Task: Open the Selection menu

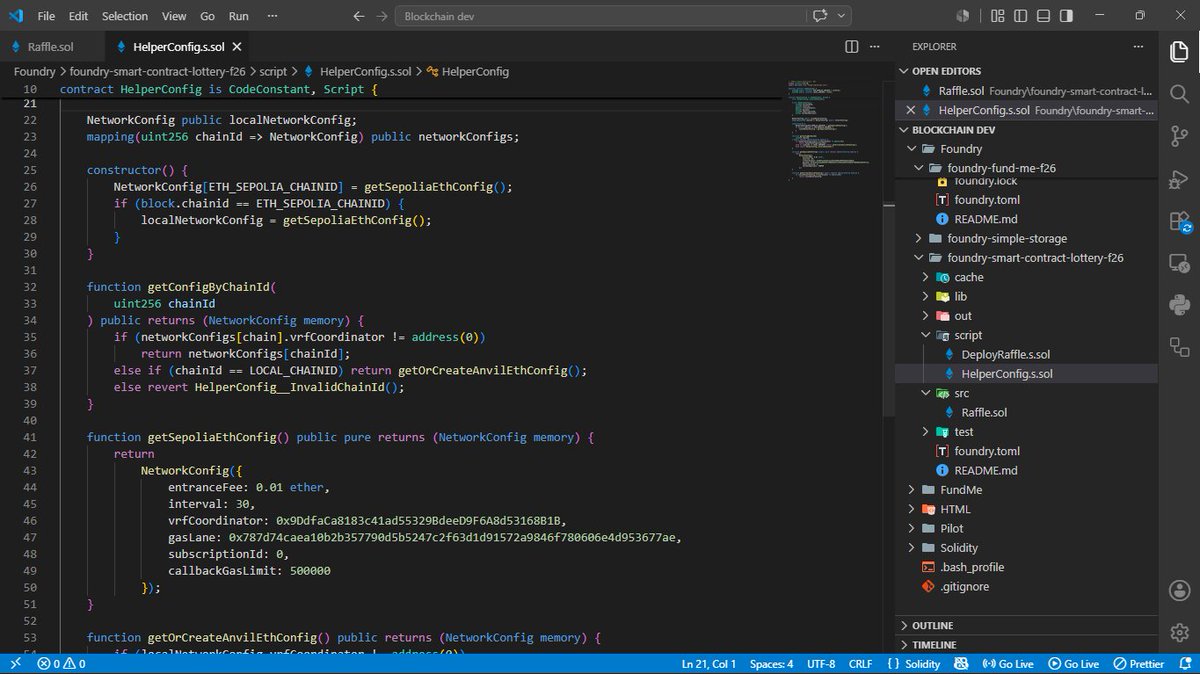Action: [125, 16]
